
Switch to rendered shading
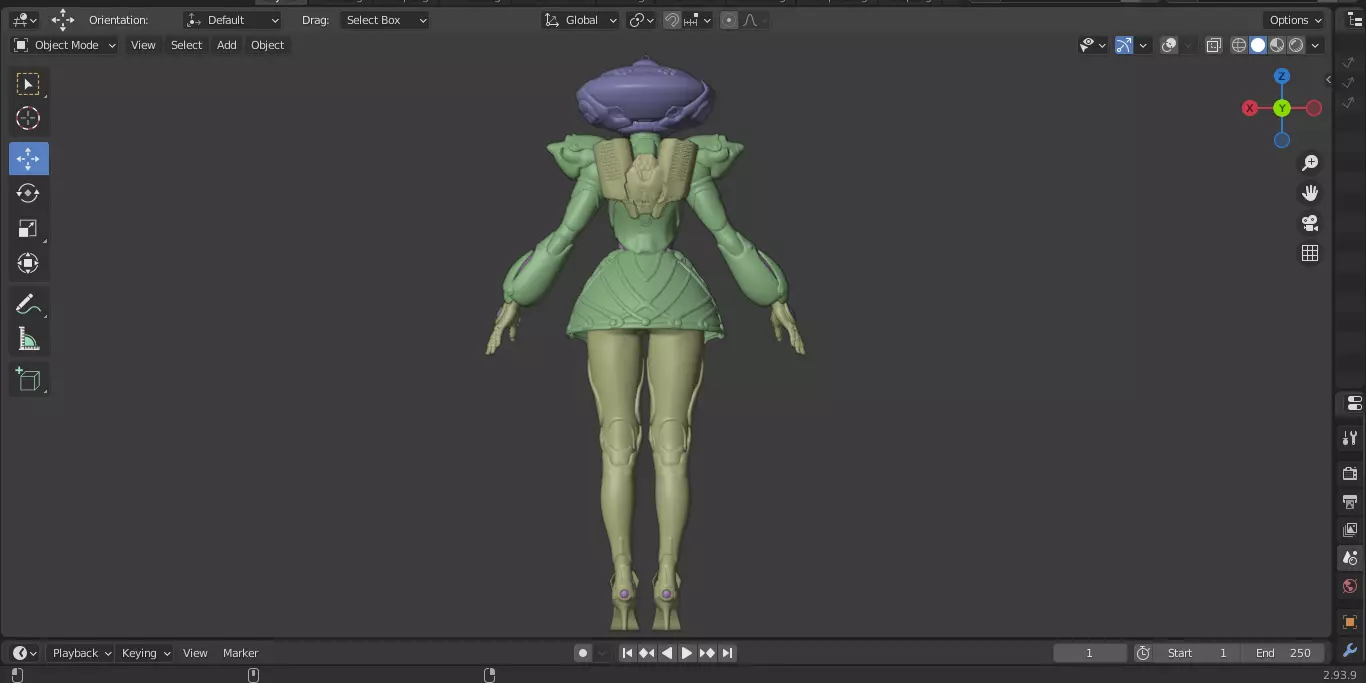pyautogui.click(x=1296, y=45)
